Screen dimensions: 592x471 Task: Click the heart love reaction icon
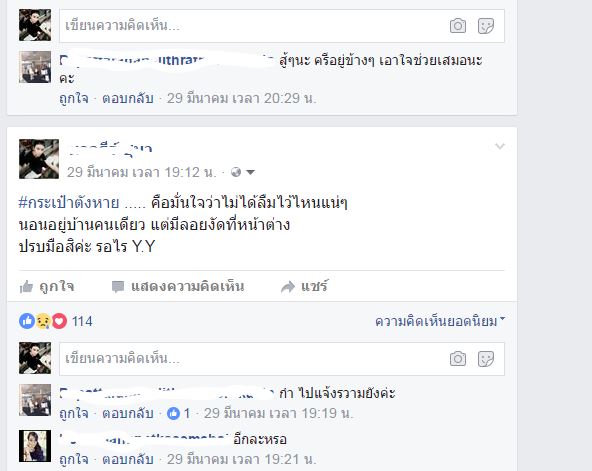(59, 321)
